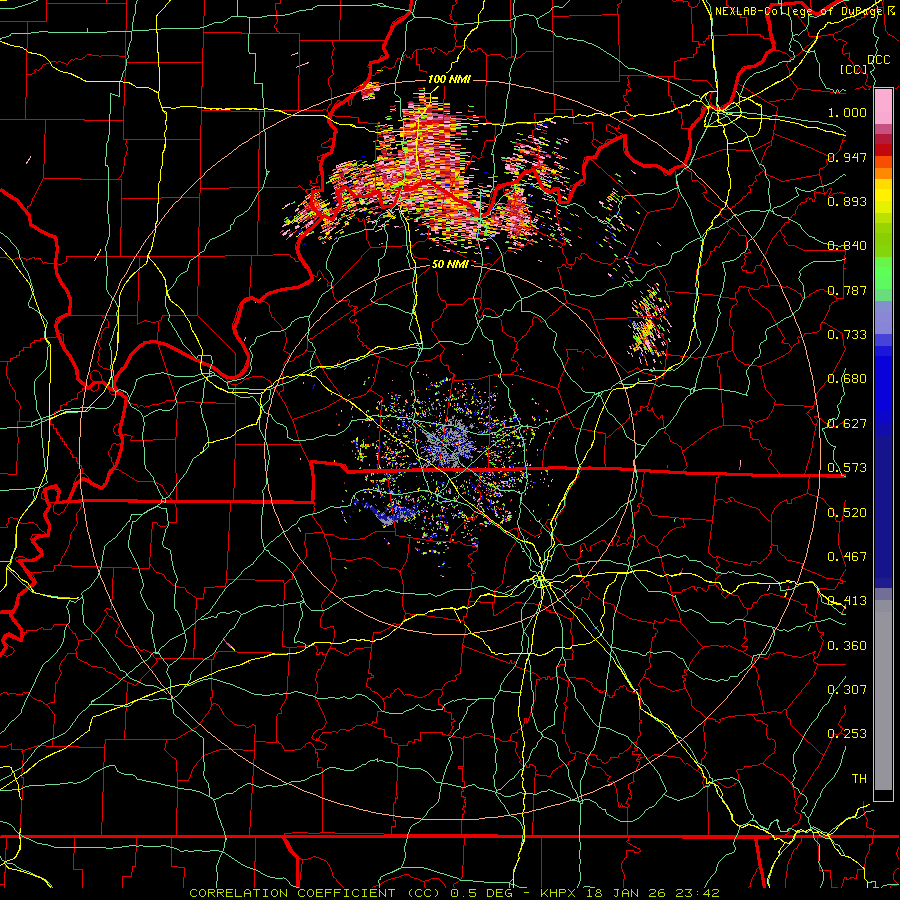Click the 0.253 color scale value
Image resolution: width=900 pixels, height=900 pixels.
click(847, 734)
